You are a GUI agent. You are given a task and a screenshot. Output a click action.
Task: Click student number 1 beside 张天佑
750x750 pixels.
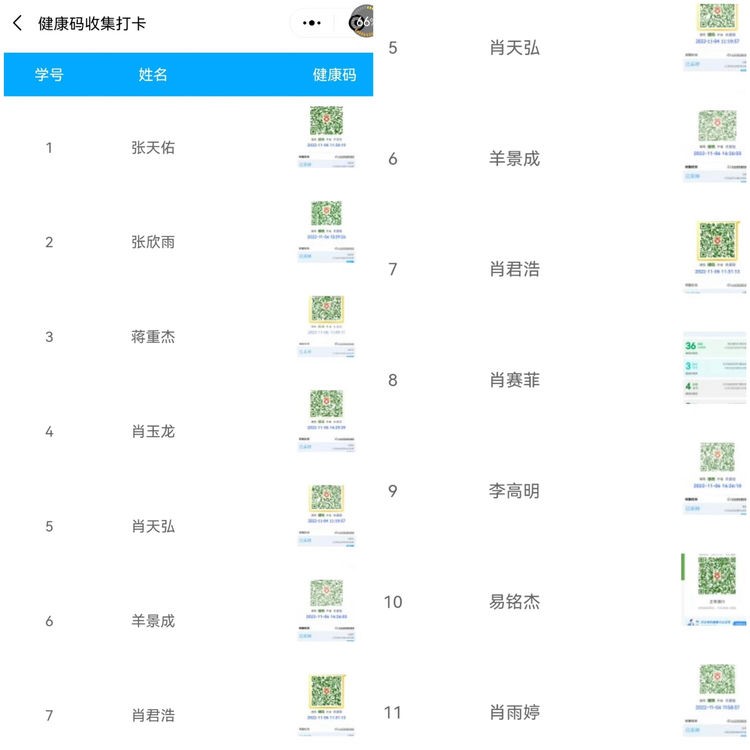(x=49, y=148)
